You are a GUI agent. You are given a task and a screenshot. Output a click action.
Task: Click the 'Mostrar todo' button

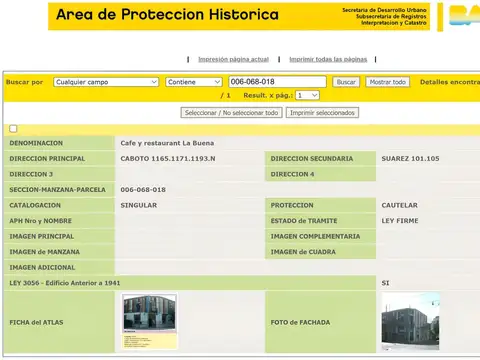(388, 82)
